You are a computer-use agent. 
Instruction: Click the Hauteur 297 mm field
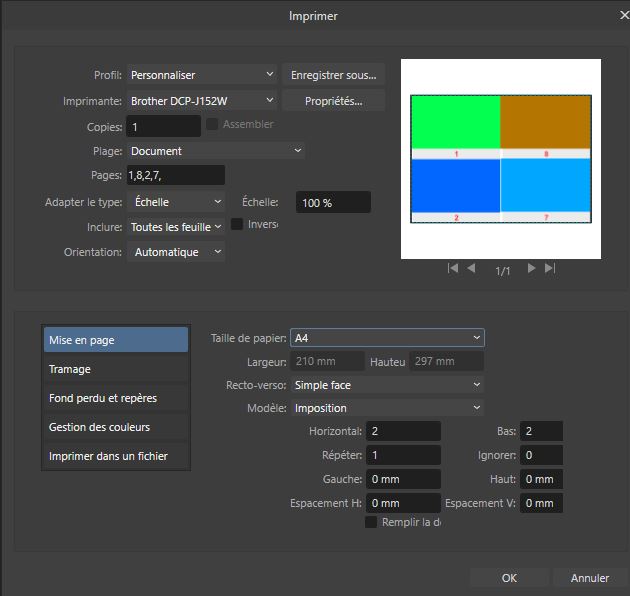(446, 361)
